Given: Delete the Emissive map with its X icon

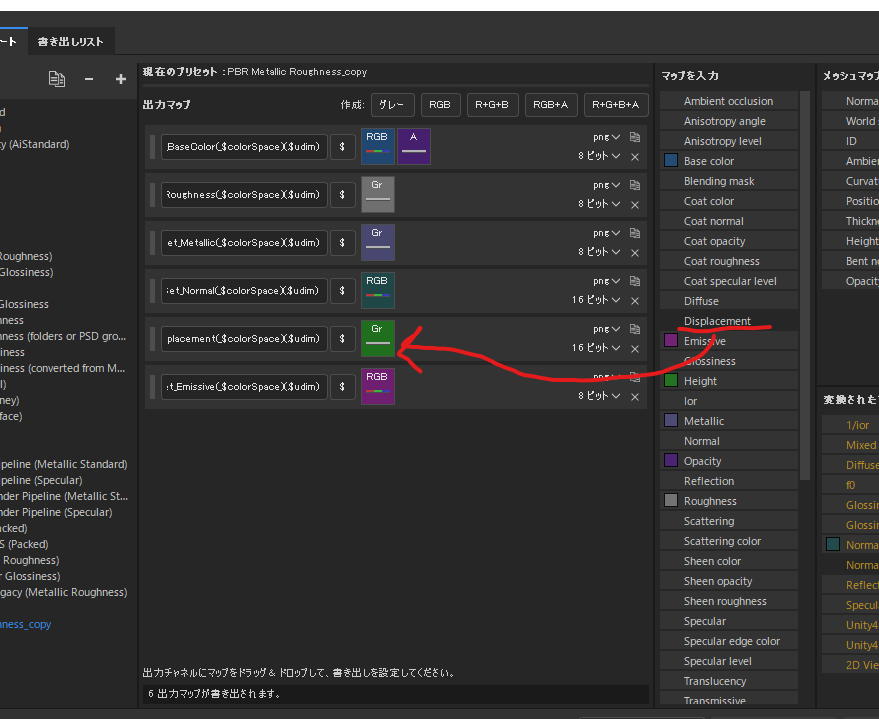Looking at the screenshot, I should point(635,395).
